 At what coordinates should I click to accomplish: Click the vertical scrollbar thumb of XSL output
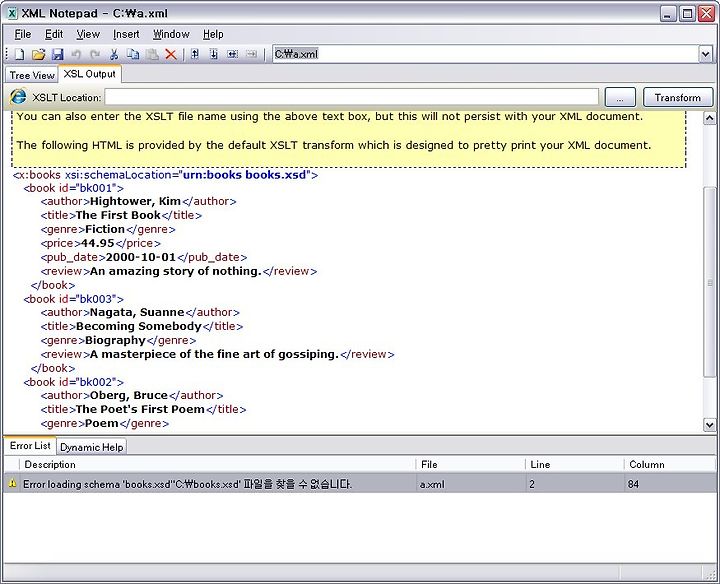pyautogui.click(x=709, y=282)
